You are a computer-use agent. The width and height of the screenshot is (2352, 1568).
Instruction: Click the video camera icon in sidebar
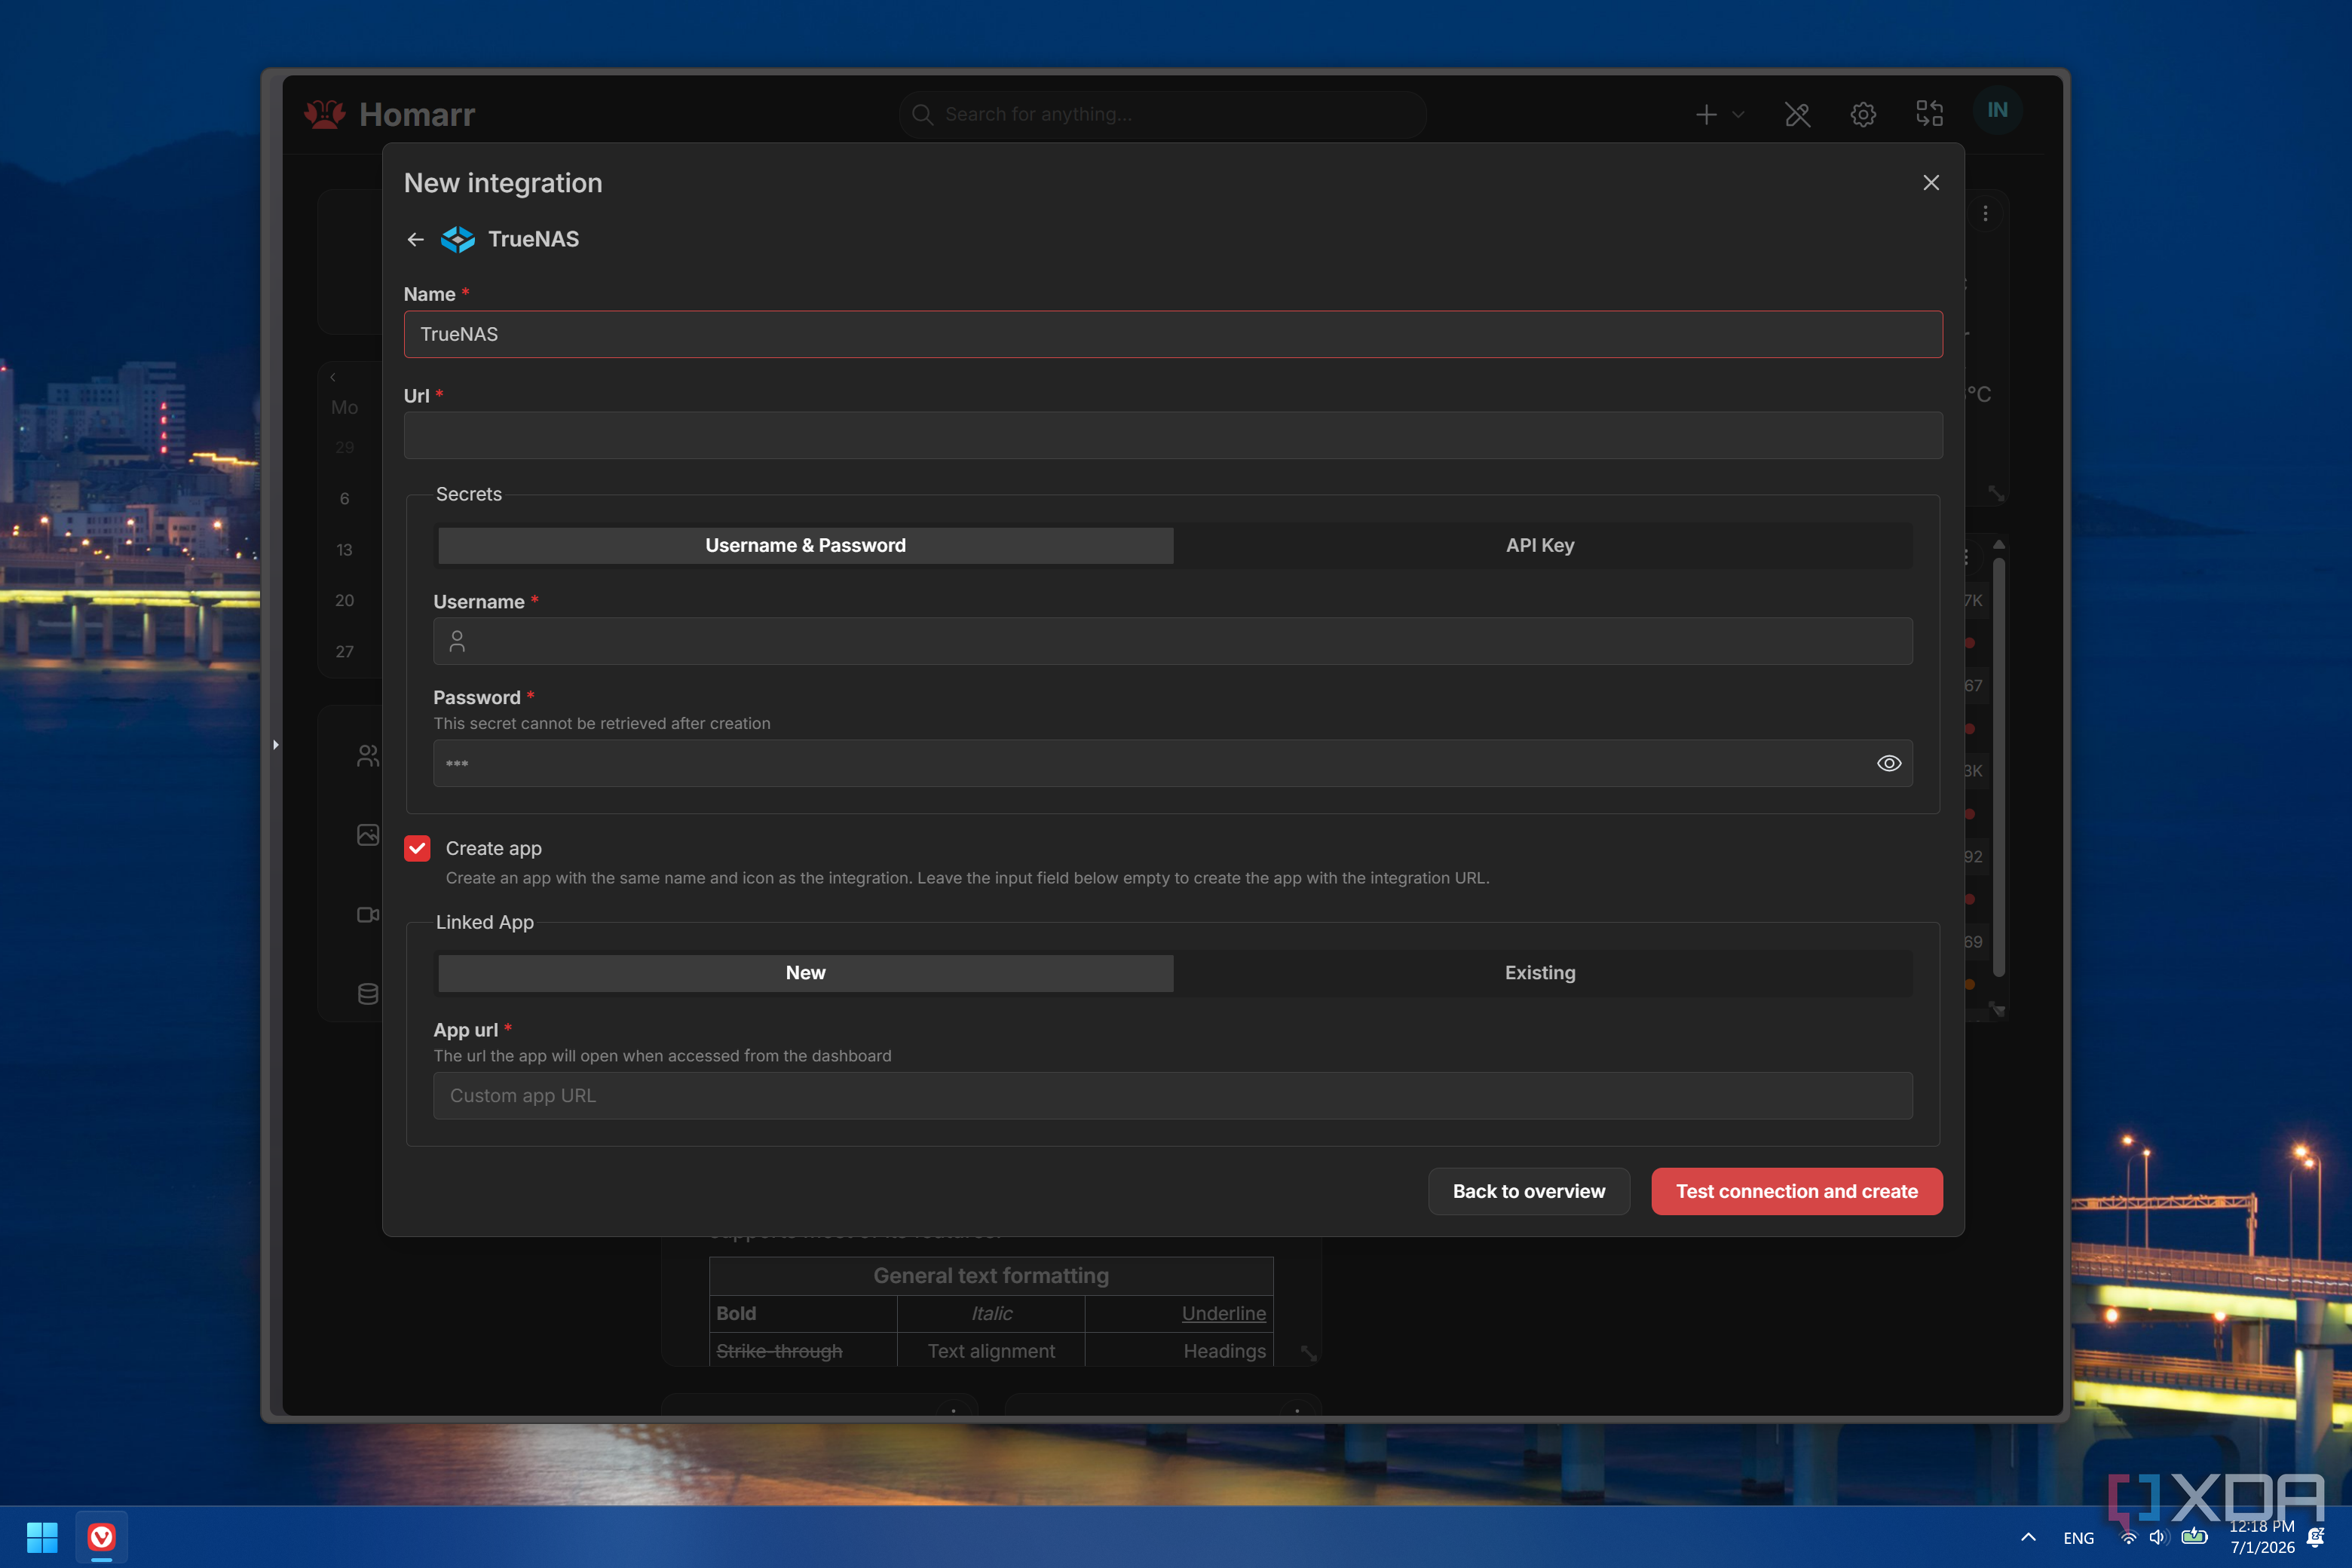(x=368, y=914)
